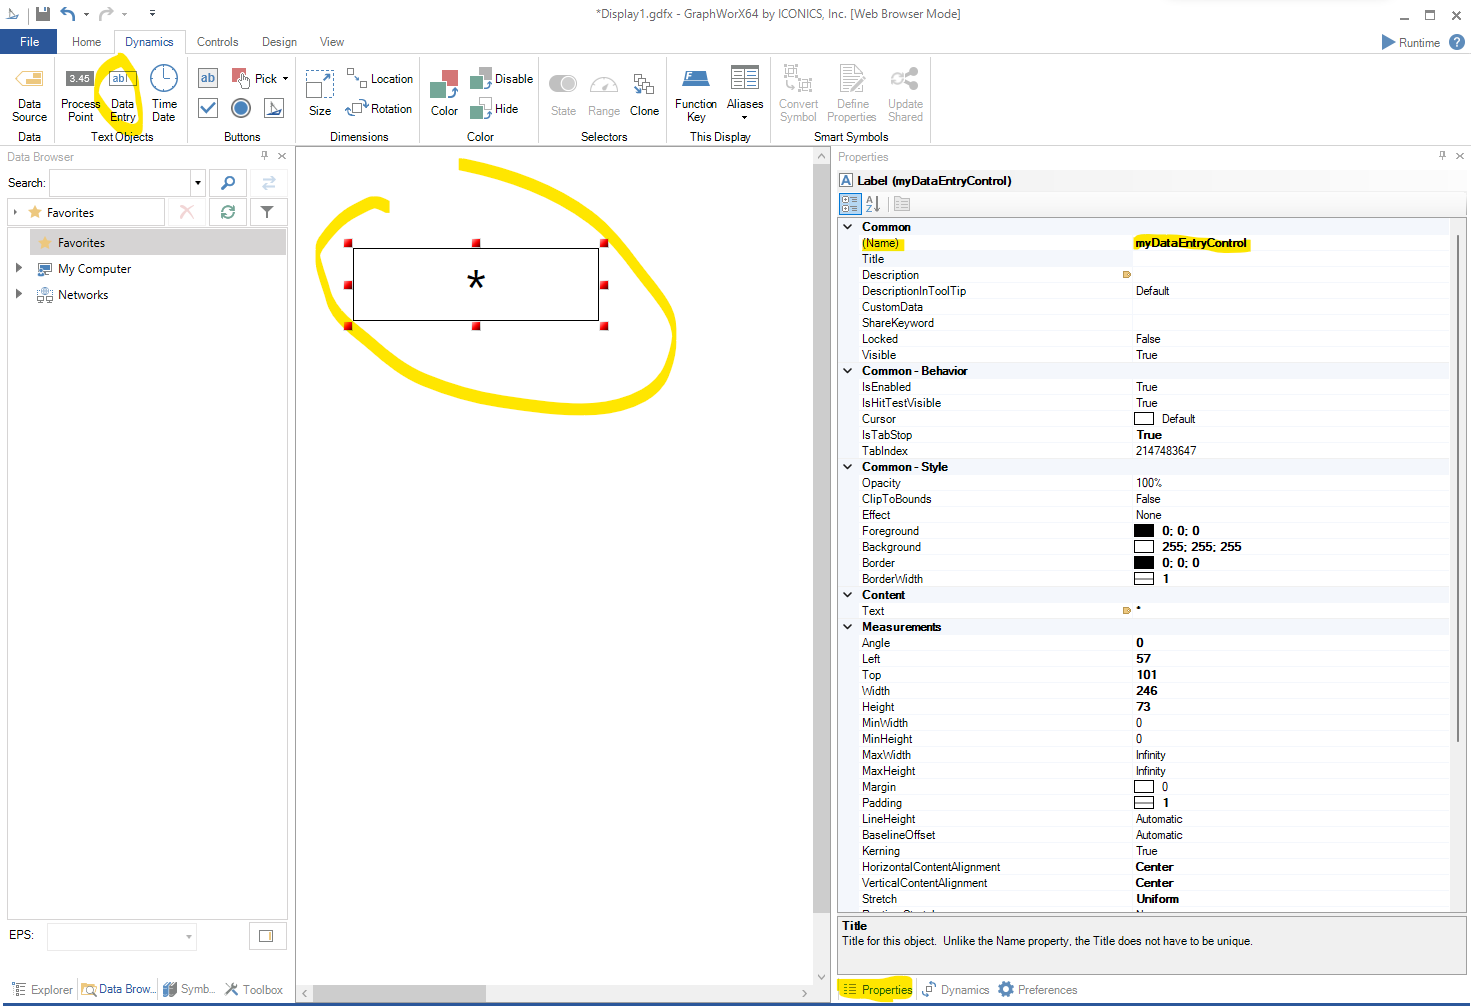Select the Favorites tree node
The image size is (1471, 1006).
(x=159, y=243)
